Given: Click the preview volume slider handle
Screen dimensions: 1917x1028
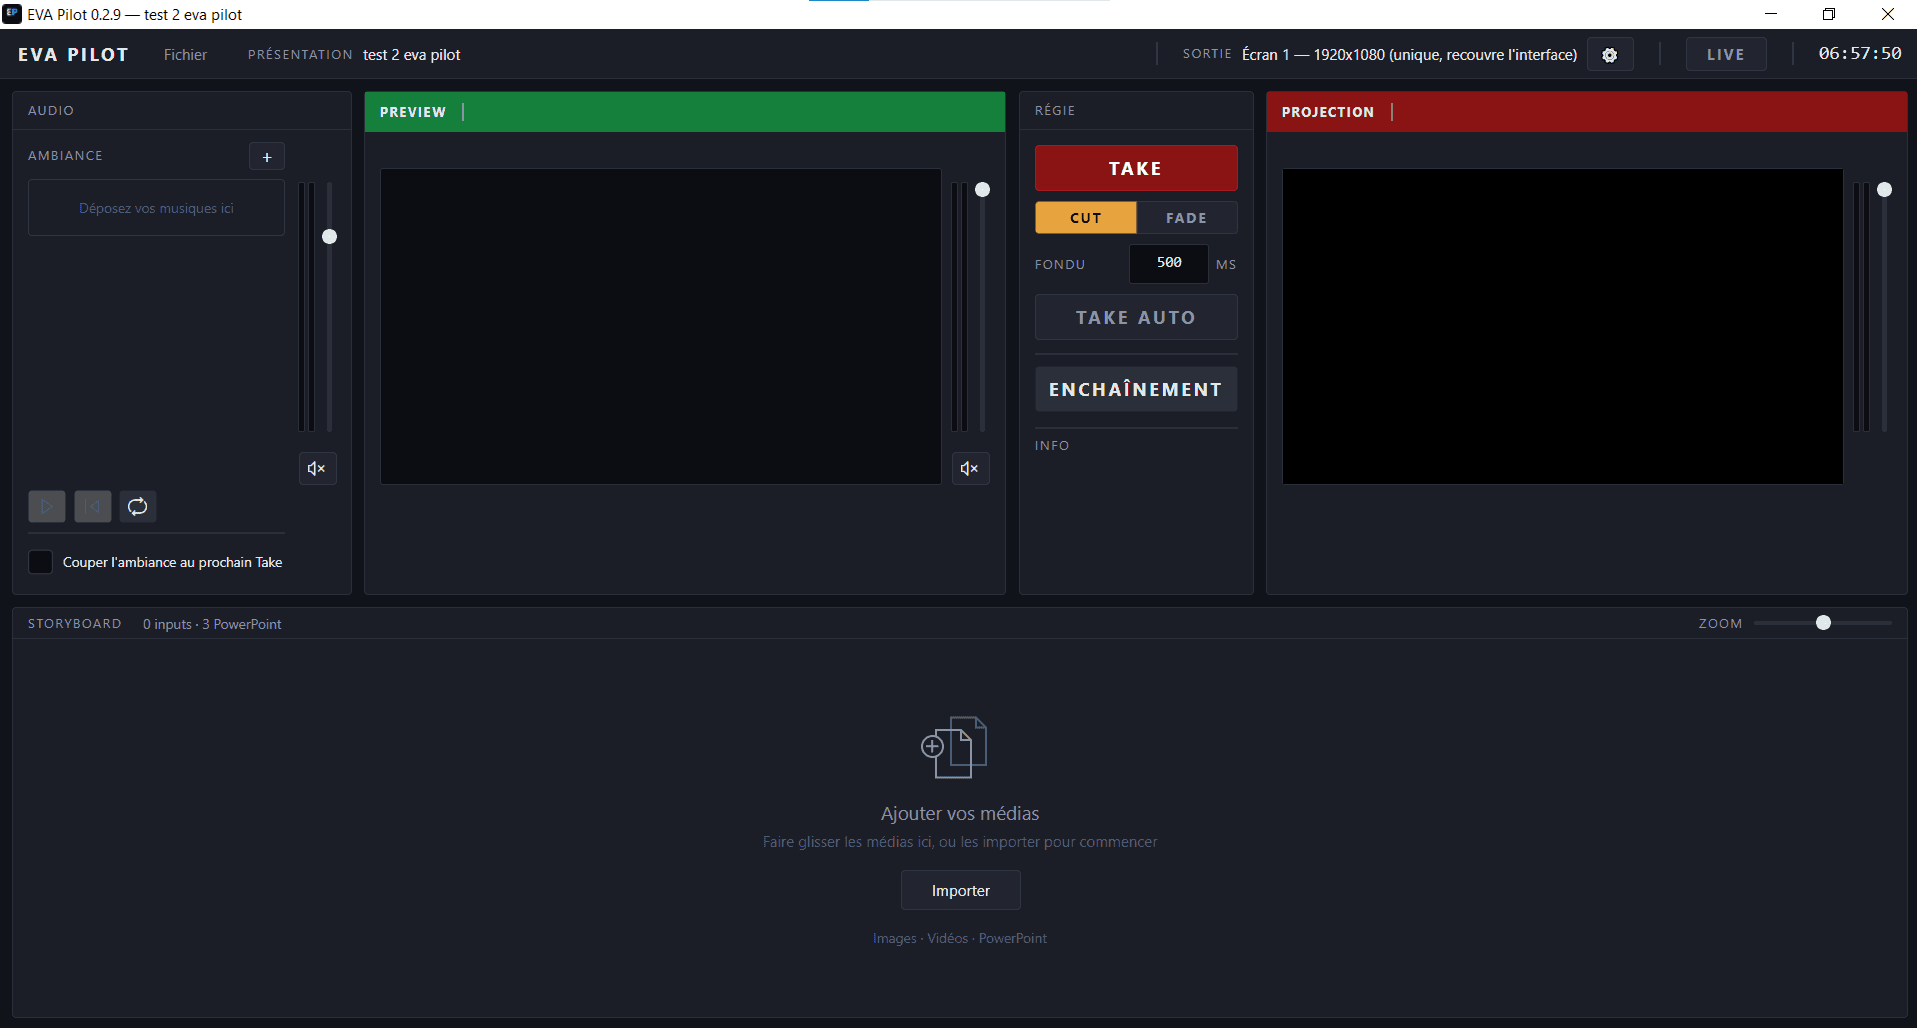Looking at the screenshot, I should tap(983, 190).
